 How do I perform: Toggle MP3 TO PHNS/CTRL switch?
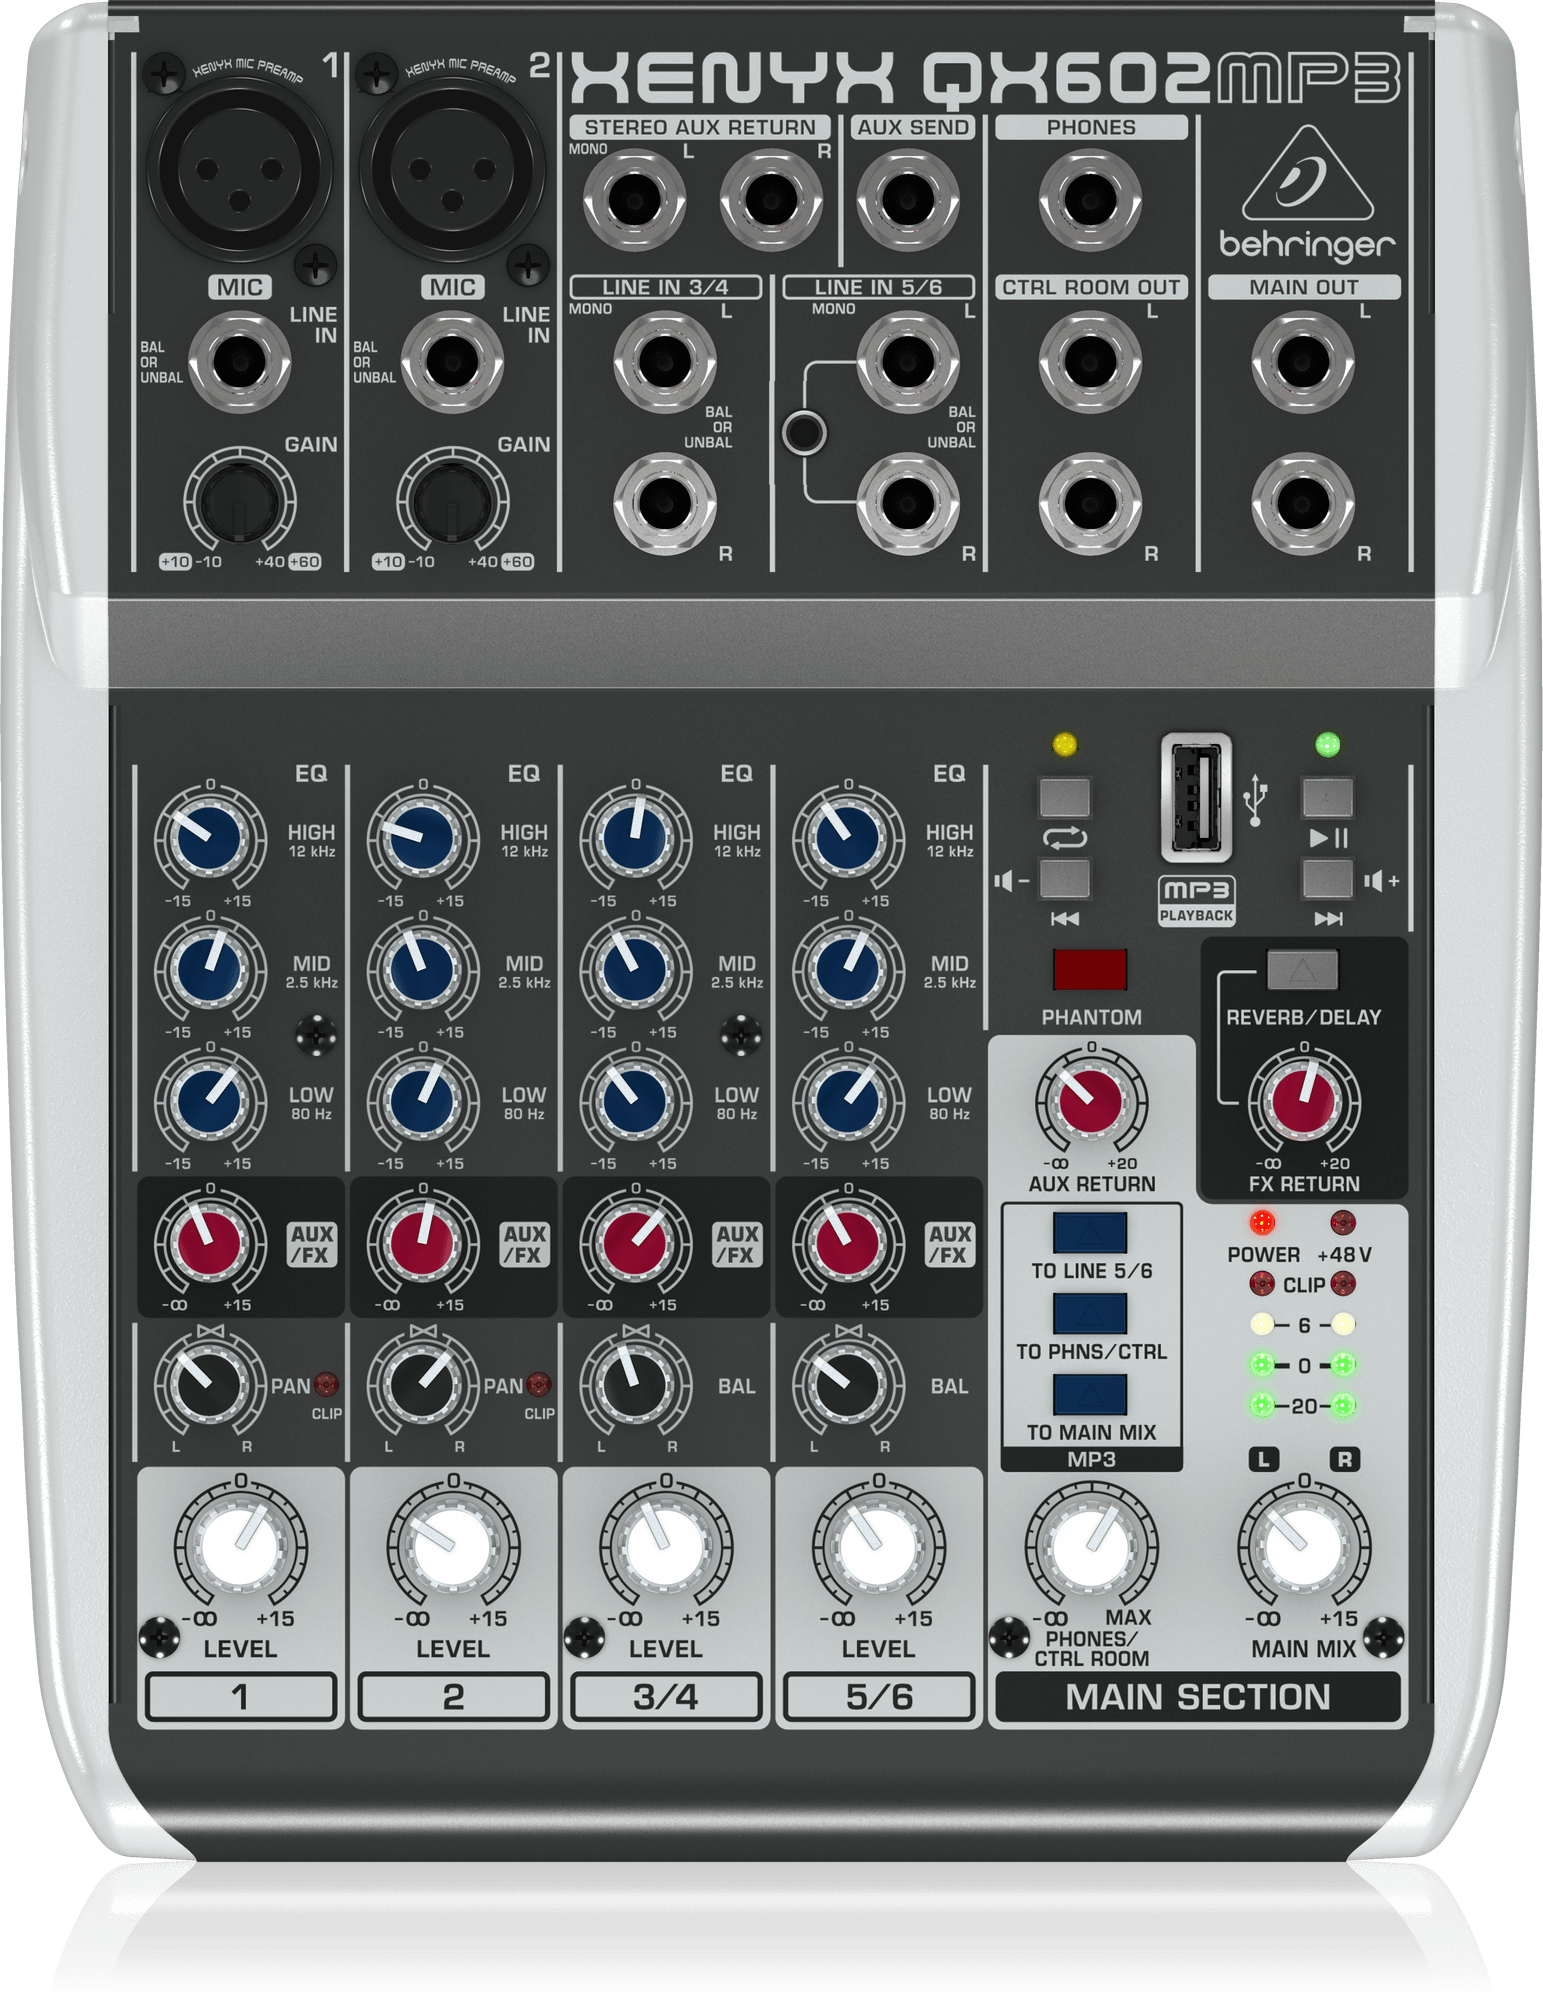click(x=1090, y=1313)
